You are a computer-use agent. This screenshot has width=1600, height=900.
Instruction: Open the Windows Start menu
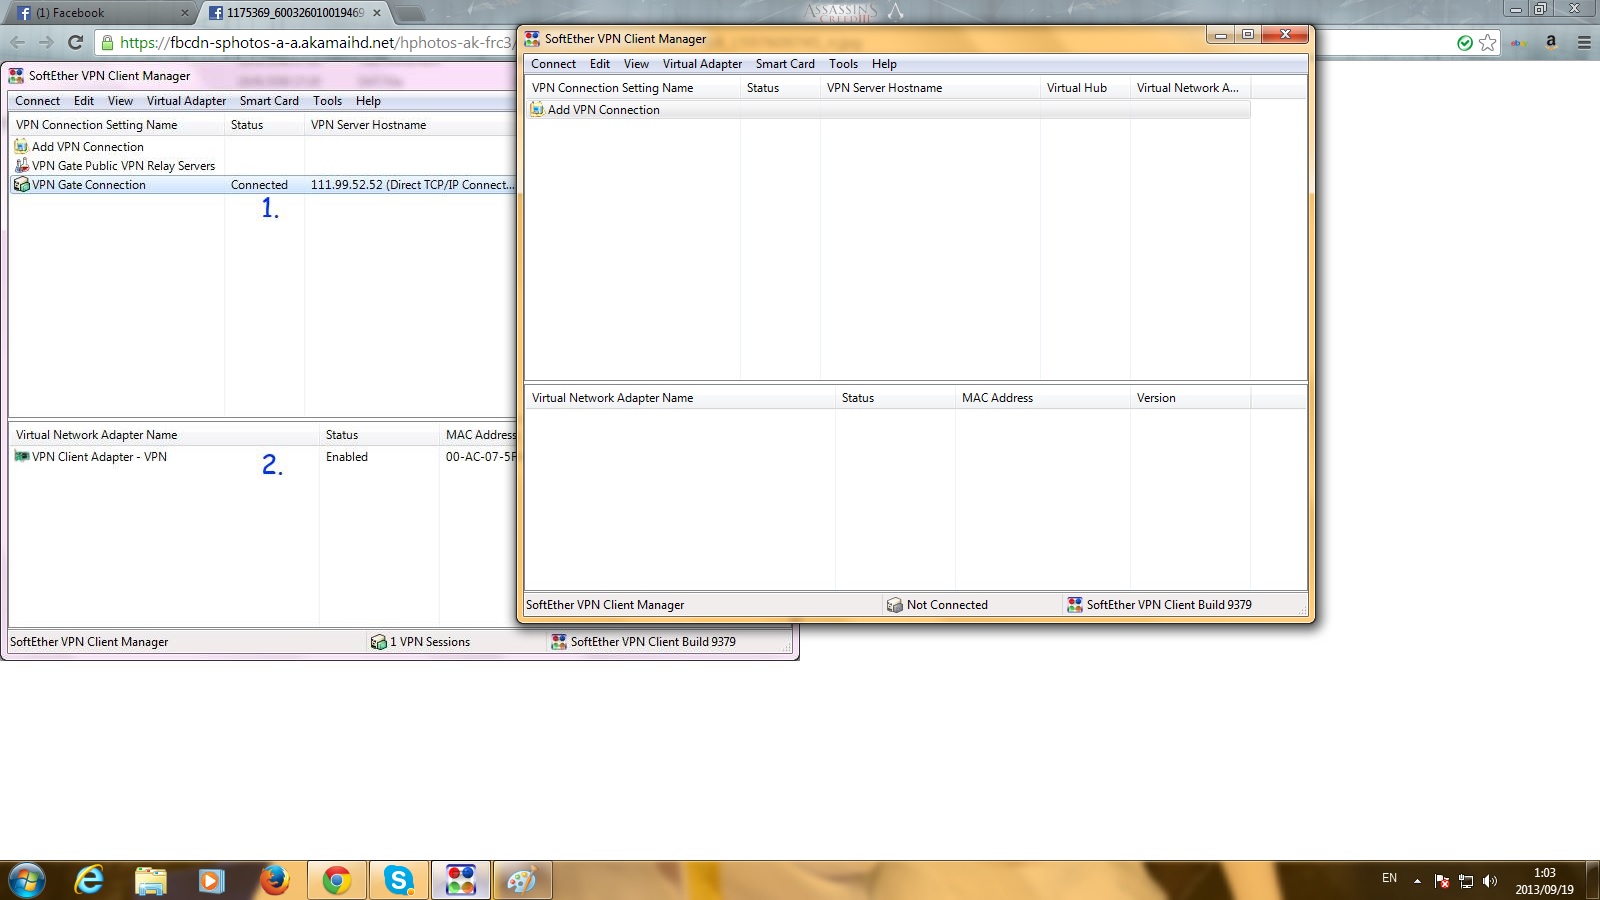(x=26, y=880)
